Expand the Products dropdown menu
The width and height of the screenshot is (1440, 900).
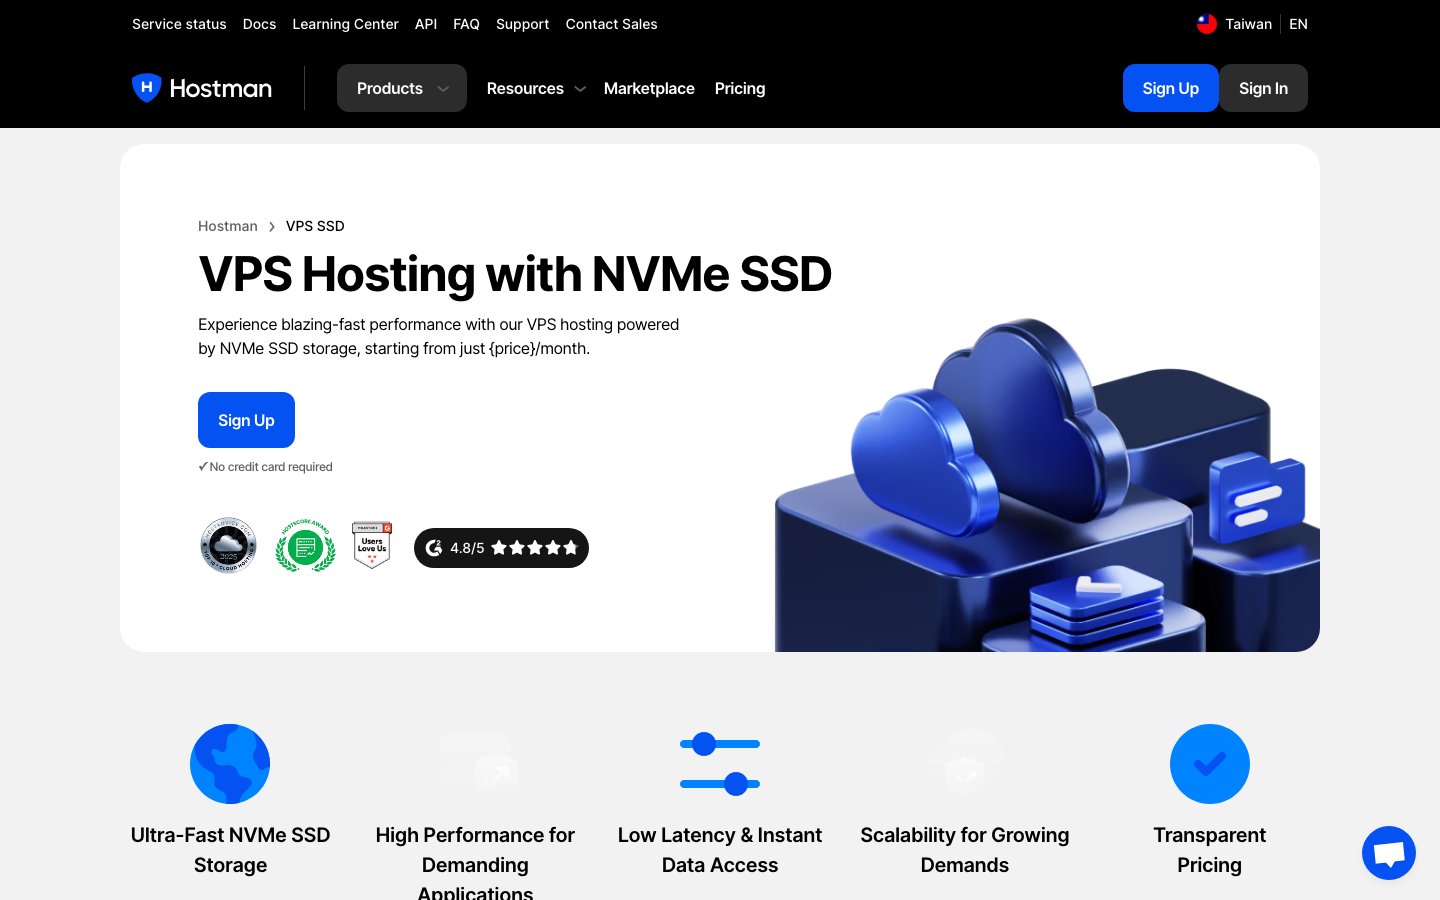pyautogui.click(x=402, y=88)
